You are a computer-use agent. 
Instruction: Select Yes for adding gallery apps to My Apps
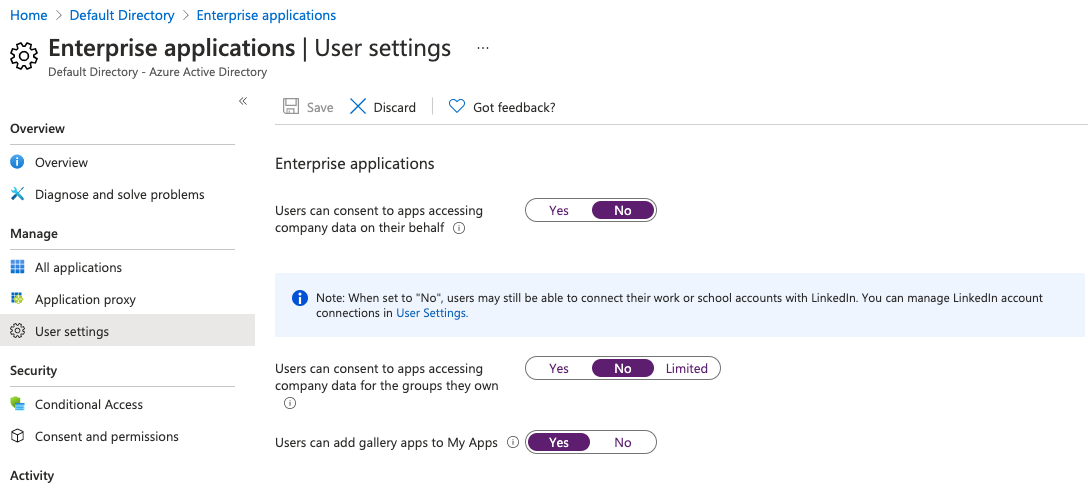coord(559,442)
